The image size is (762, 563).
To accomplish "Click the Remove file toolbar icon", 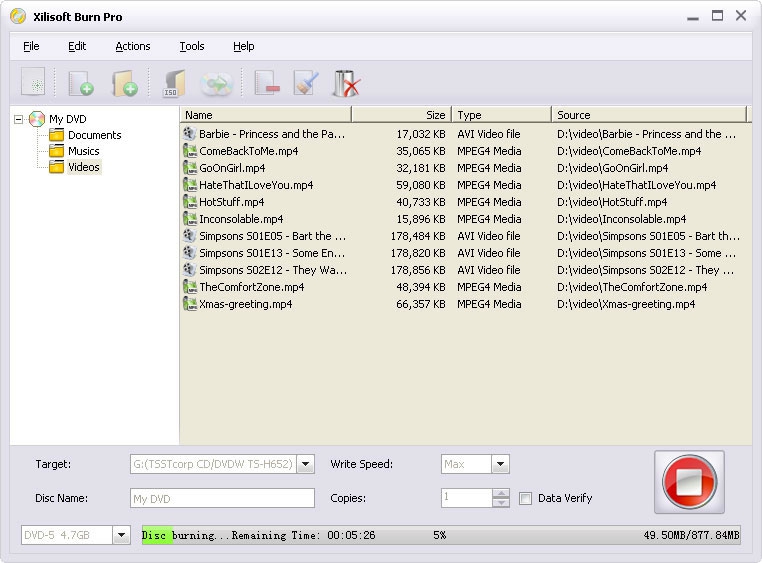I will pos(267,83).
